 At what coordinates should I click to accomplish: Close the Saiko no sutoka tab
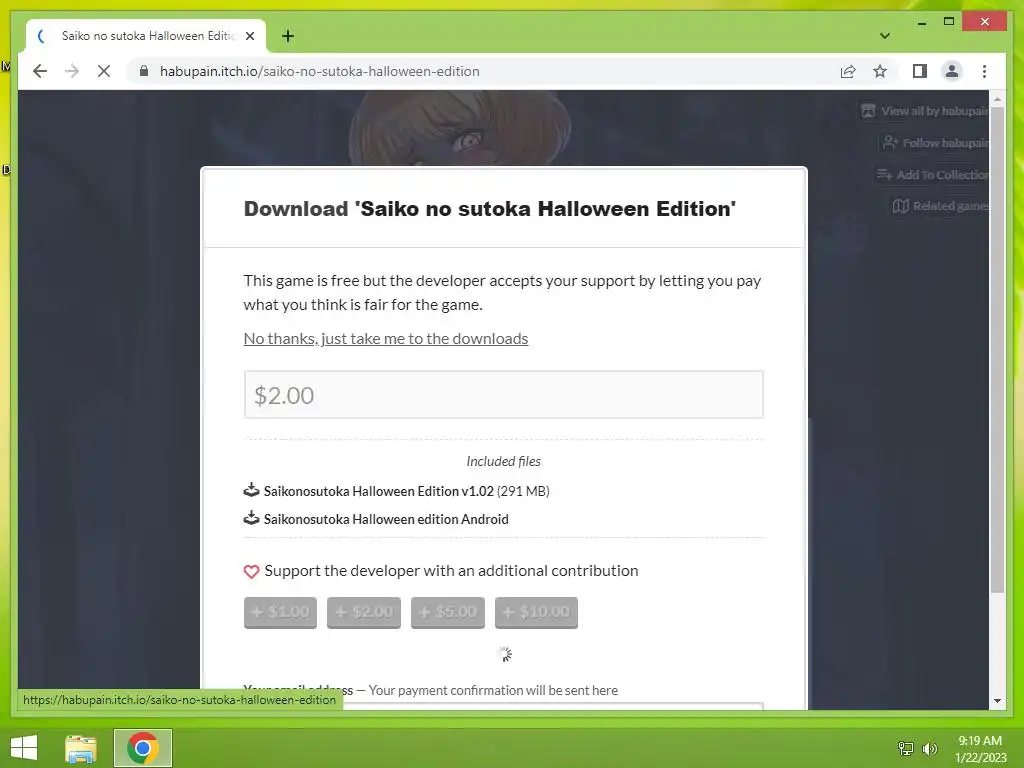(x=249, y=36)
